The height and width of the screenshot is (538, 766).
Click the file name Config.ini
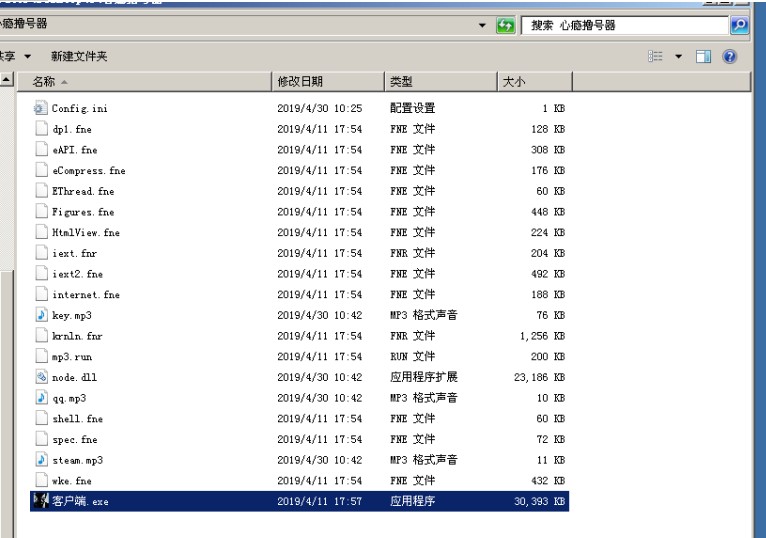click(x=80, y=108)
